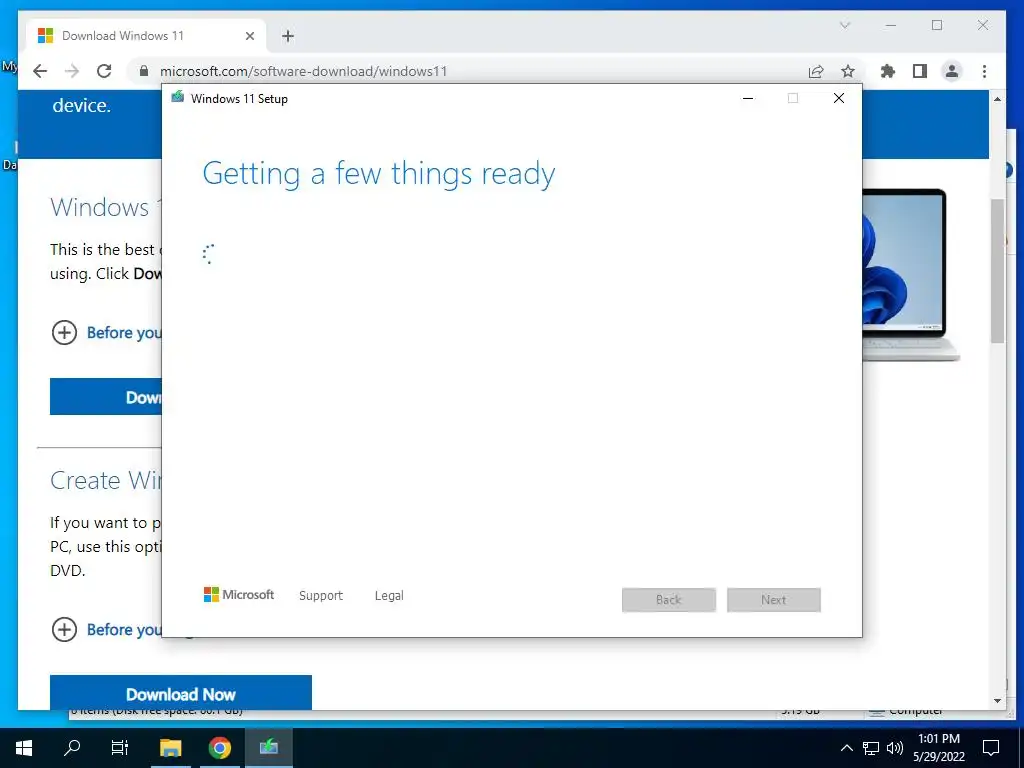Reload the Download Windows 11 page
The image size is (1024, 768).
pos(104,71)
